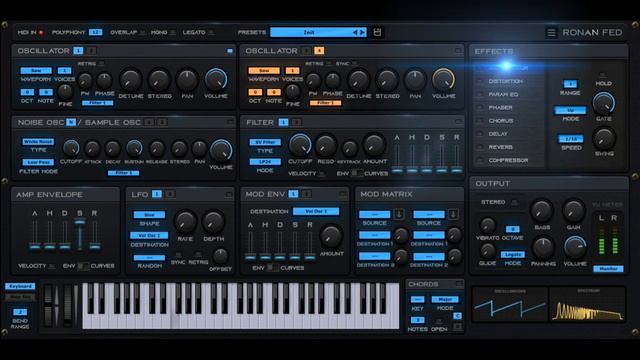Click the save preset floppy disk icon
The height and width of the screenshot is (360, 640).
(377, 32)
